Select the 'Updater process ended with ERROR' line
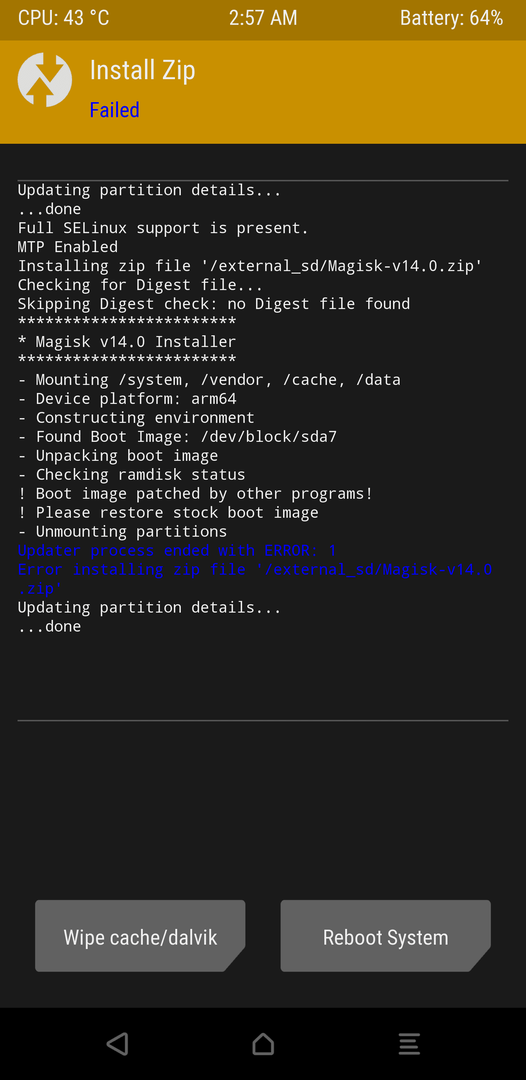This screenshot has height=1080, width=526. click(x=177, y=550)
